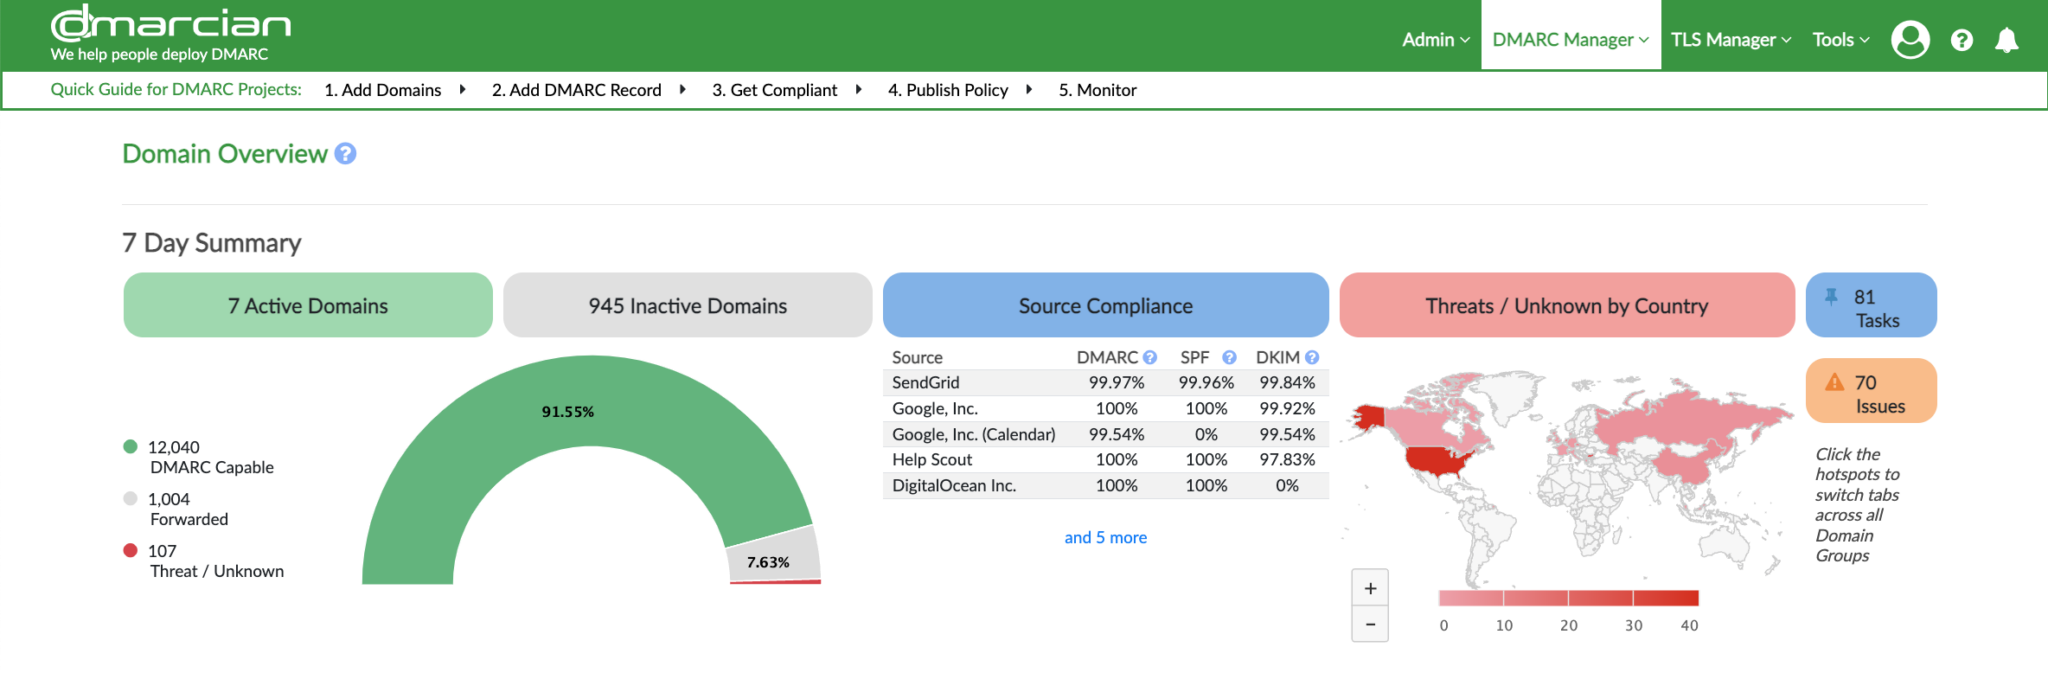The height and width of the screenshot is (673, 2048).
Task: Open the 81 Tasks button
Action: click(x=1870, y=306)
